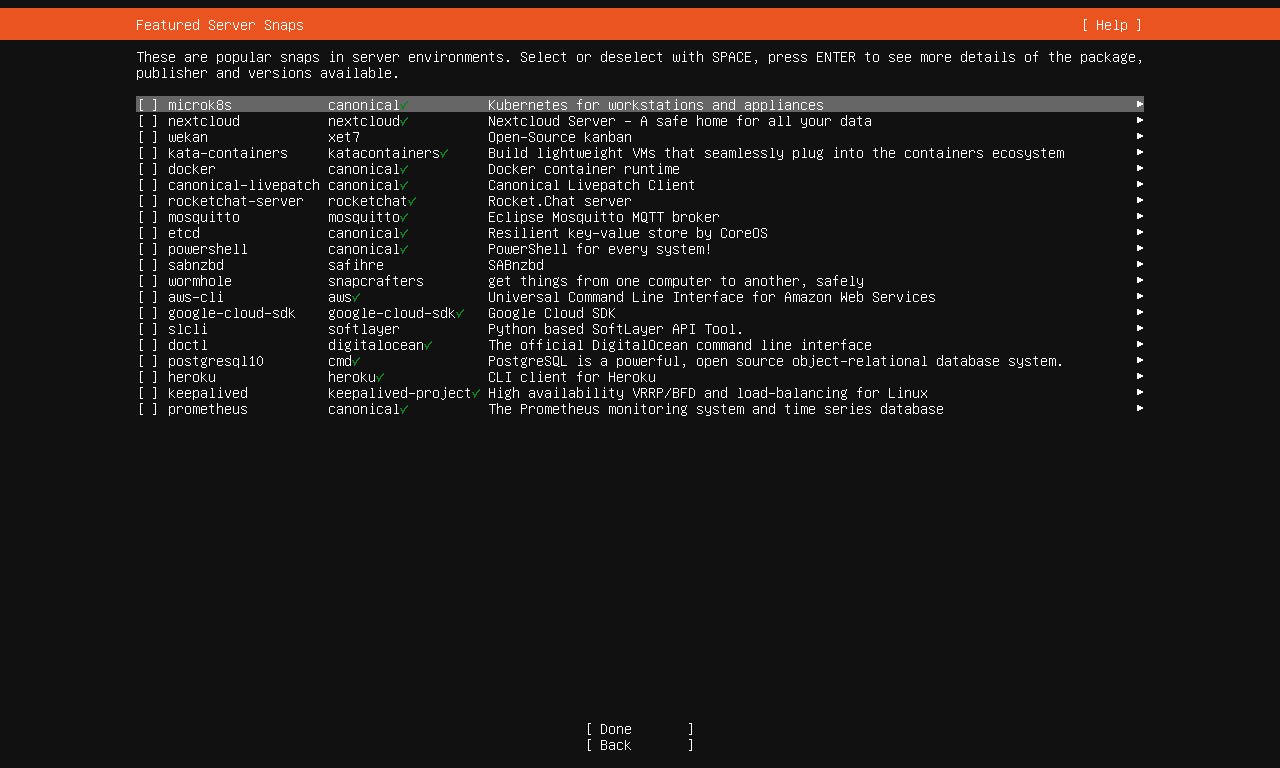This screenshot has width=1280, height=768.
Task: Select the wormhole snap name
Action: (200, 281)
